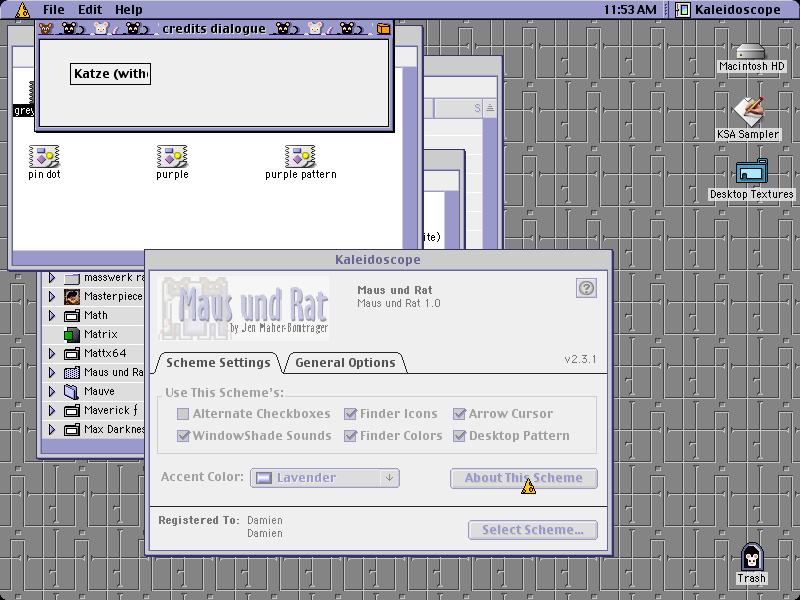The image size is (800, 600).
Task: Expand the Mattx64 folder disclosure triangle
Action: [52, 353]
